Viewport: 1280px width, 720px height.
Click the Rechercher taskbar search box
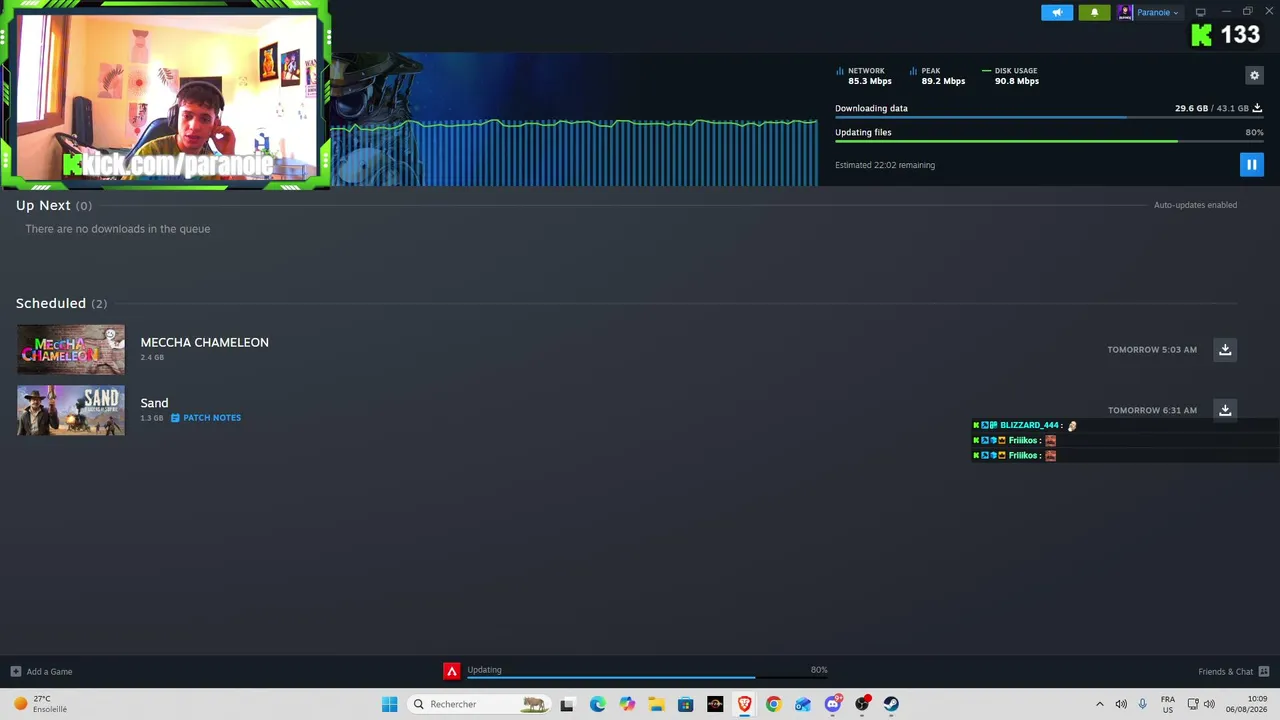pos(480,704)
